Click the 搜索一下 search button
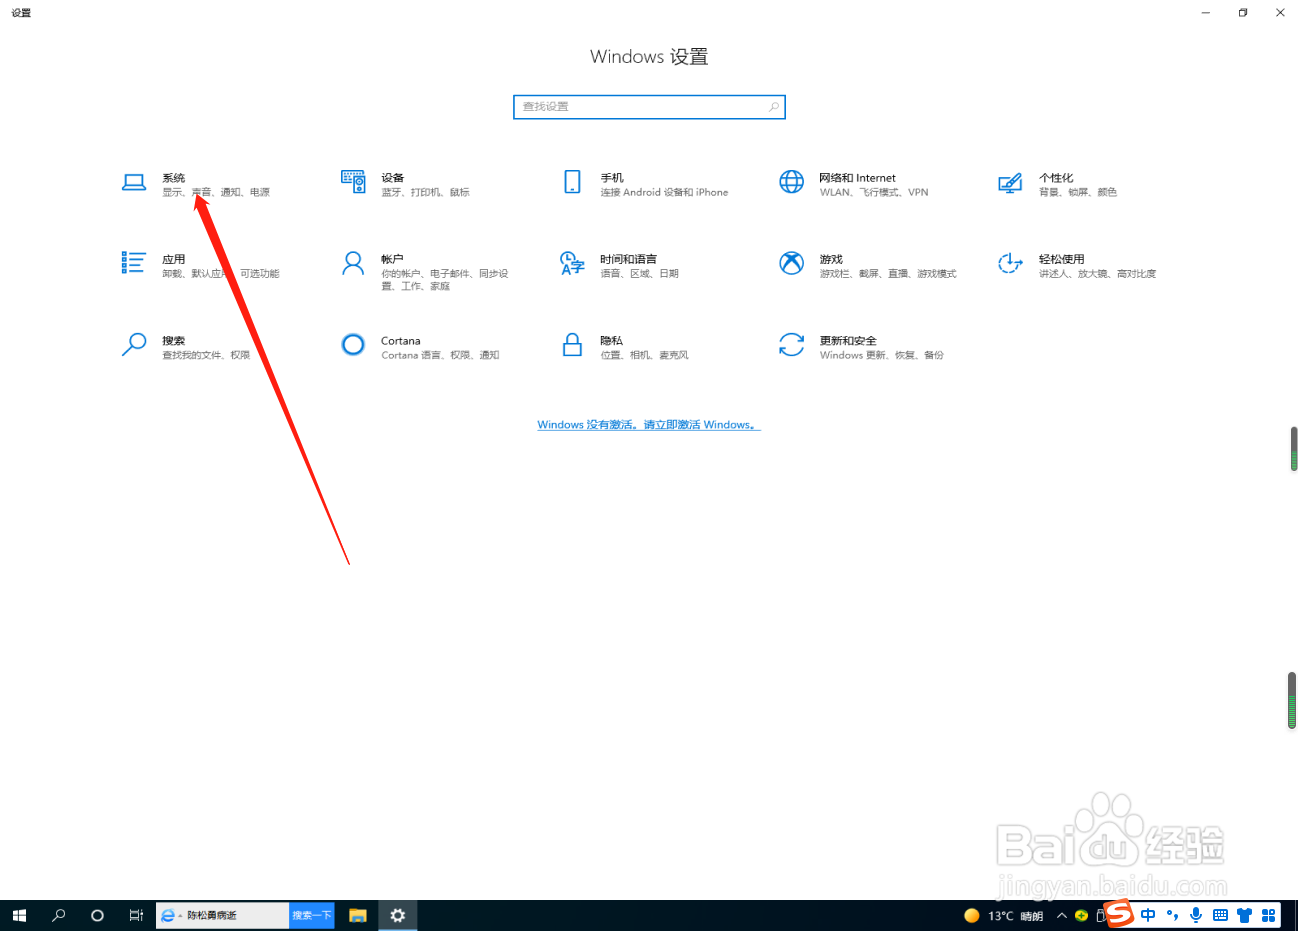The width and height of the screenshot is (1298, 931). pyautogui.click(x=311, y=915)
